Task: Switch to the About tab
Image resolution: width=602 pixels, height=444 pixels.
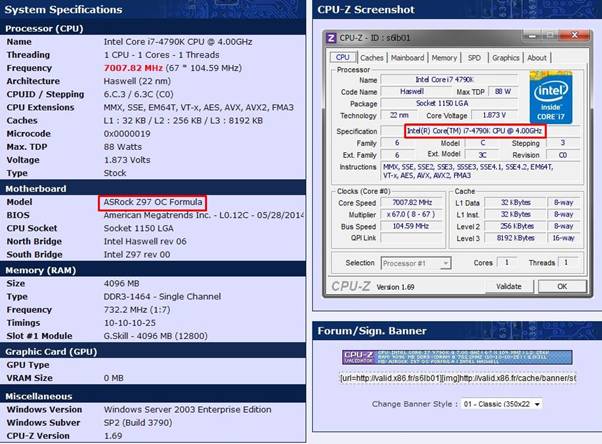Action: coord(537,58)
